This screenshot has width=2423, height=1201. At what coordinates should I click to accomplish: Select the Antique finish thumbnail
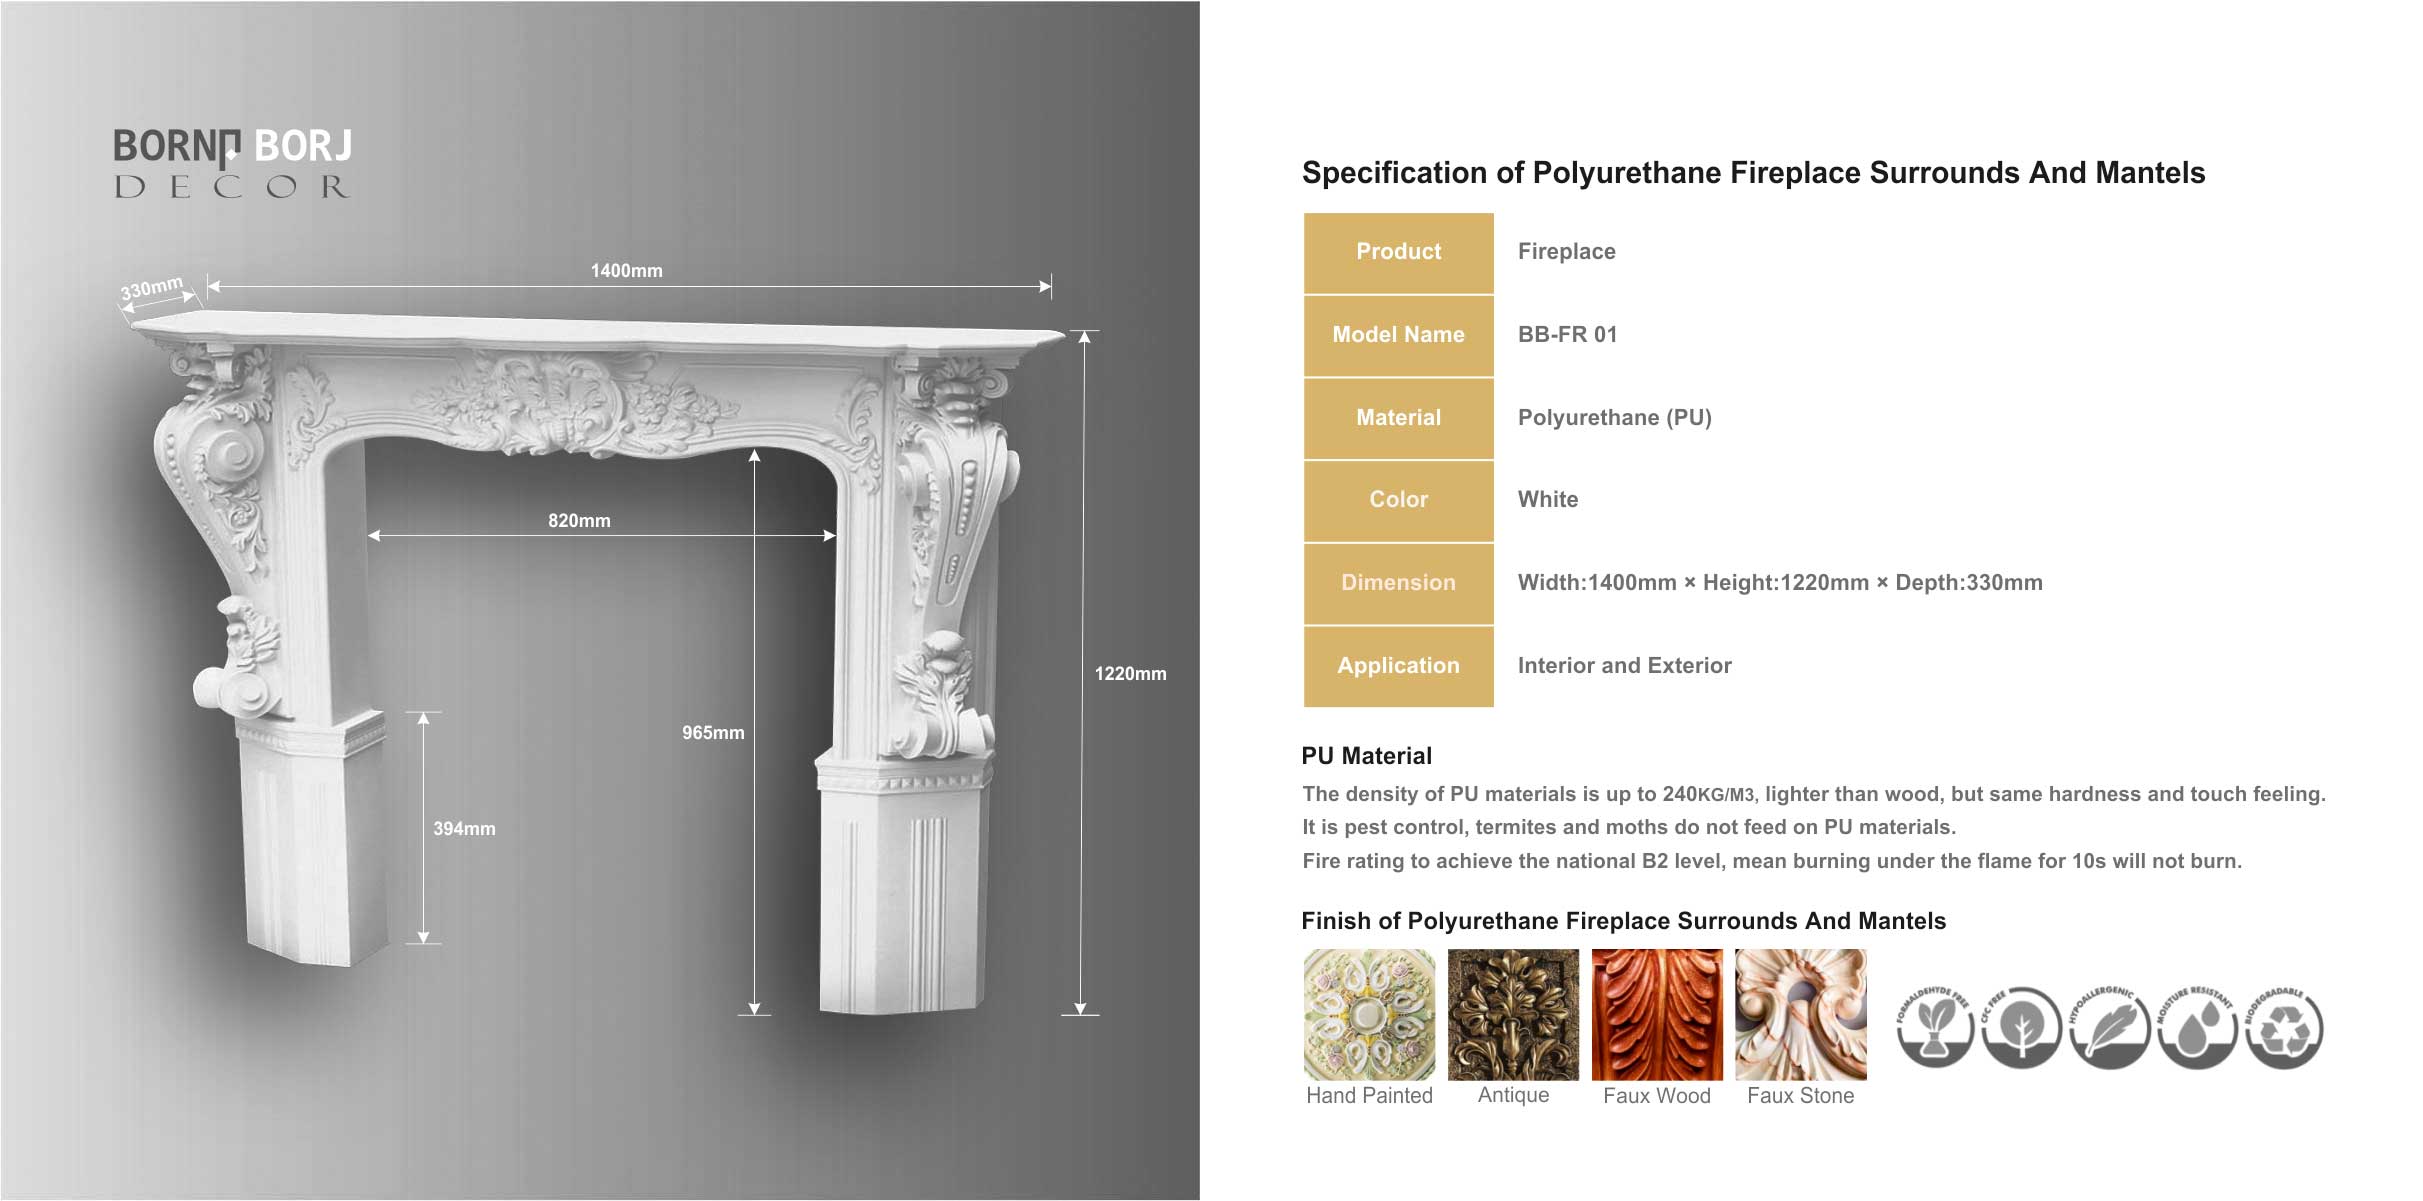click(x=1513, y=1014)
